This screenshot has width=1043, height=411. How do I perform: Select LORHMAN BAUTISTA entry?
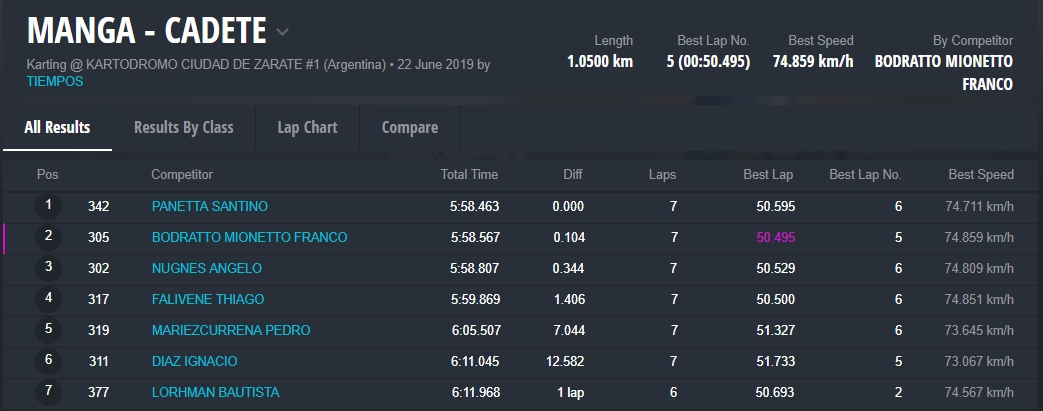tap(215, 392)
